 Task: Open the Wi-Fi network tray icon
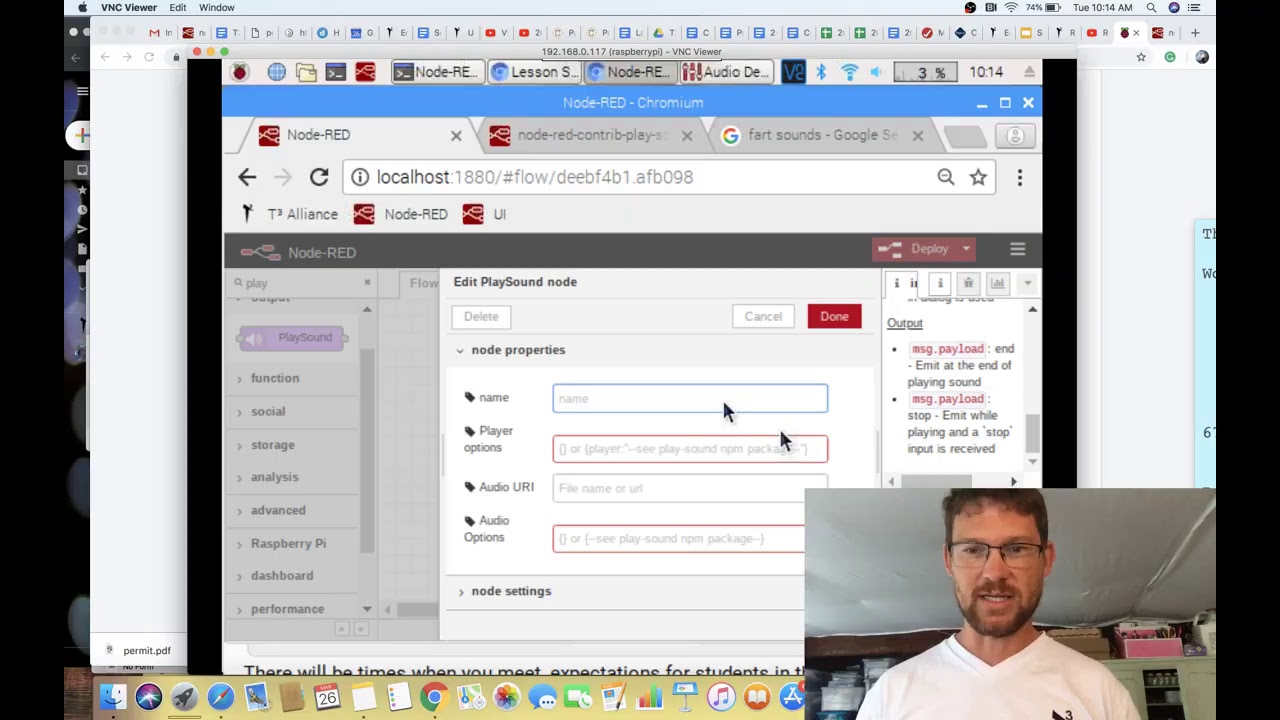[849, 72]
